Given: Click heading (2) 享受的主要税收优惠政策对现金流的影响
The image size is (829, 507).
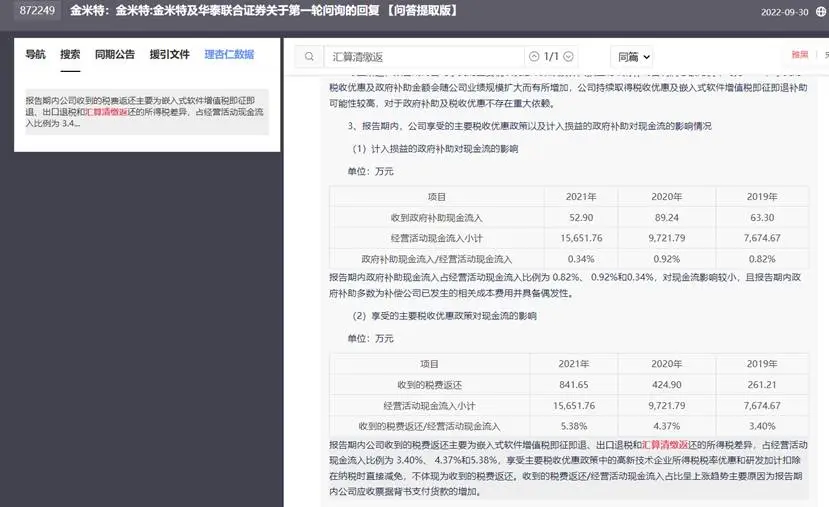Looking at the screenshot, I should click(x=444, y=316).
